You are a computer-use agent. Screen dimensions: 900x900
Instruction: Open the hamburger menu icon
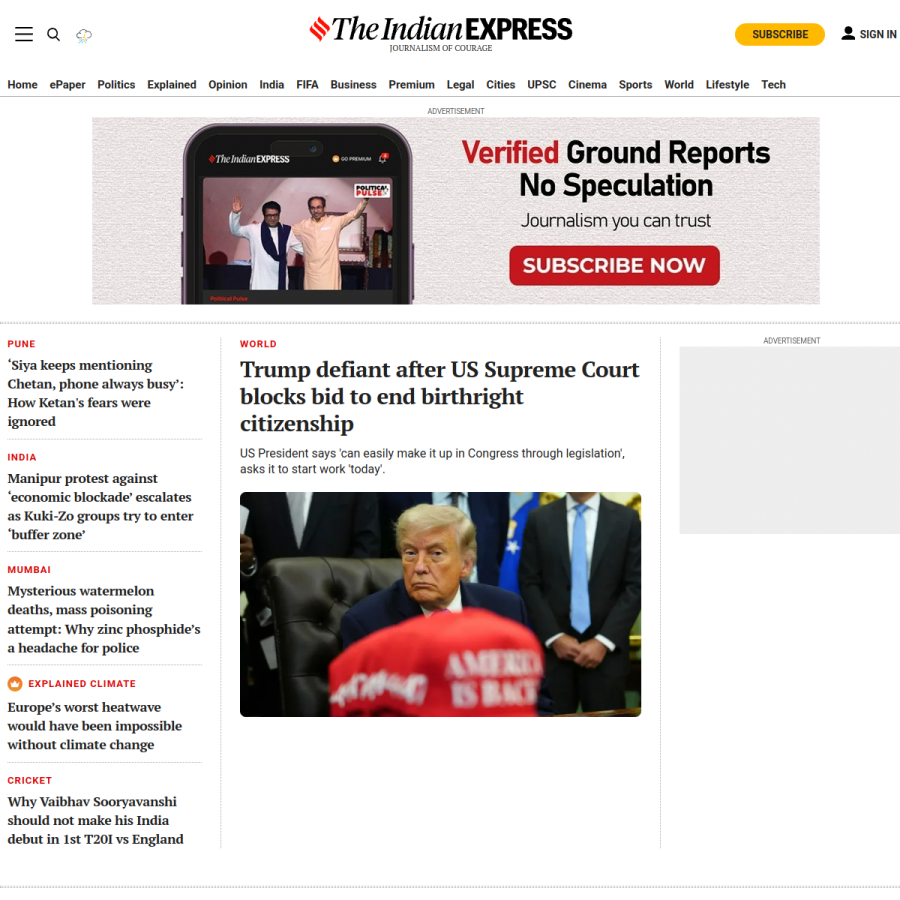click(24, 34)
